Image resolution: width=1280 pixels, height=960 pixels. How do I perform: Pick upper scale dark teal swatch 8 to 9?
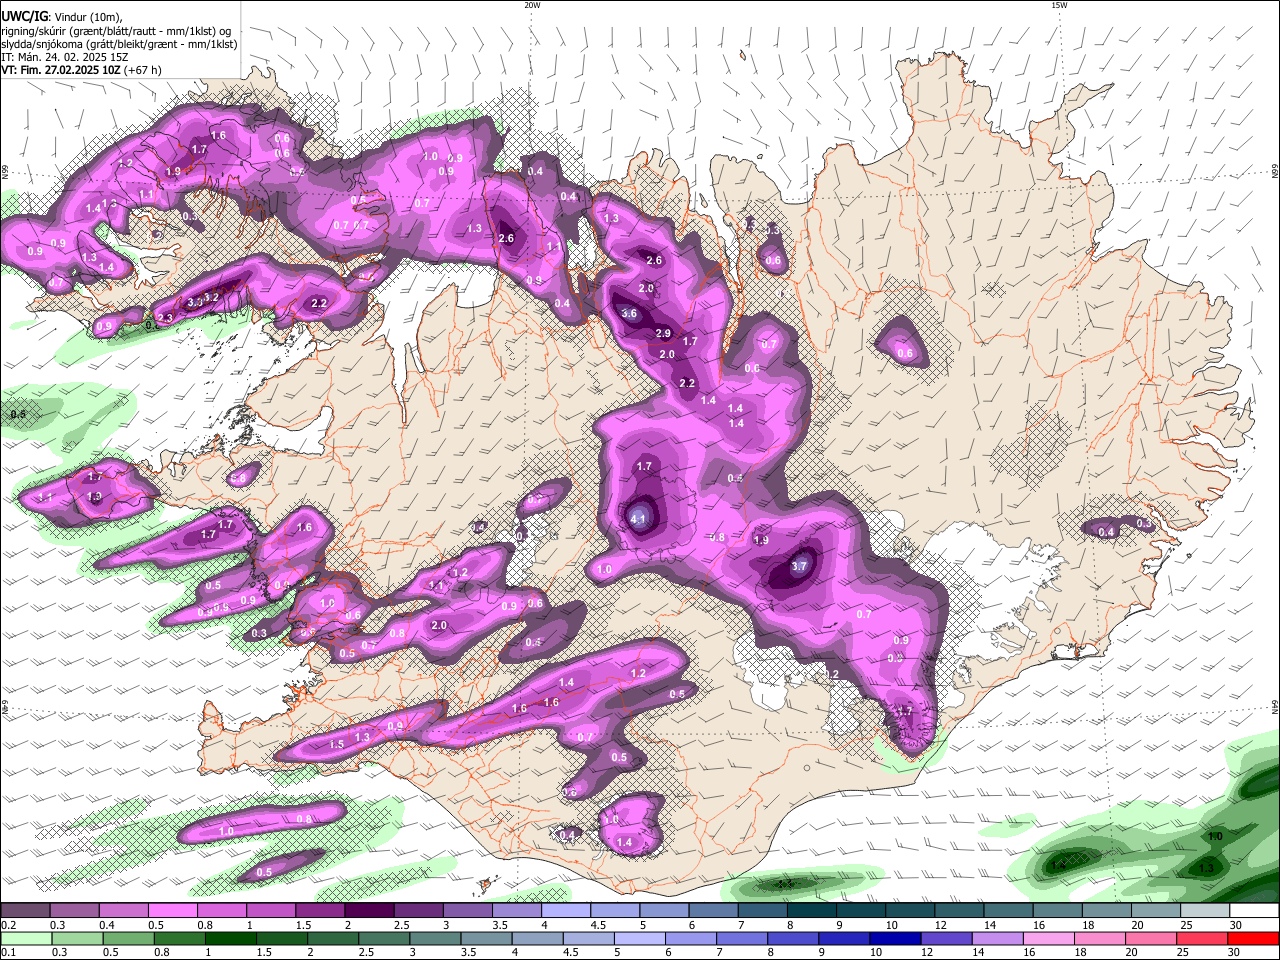point(812,910)
